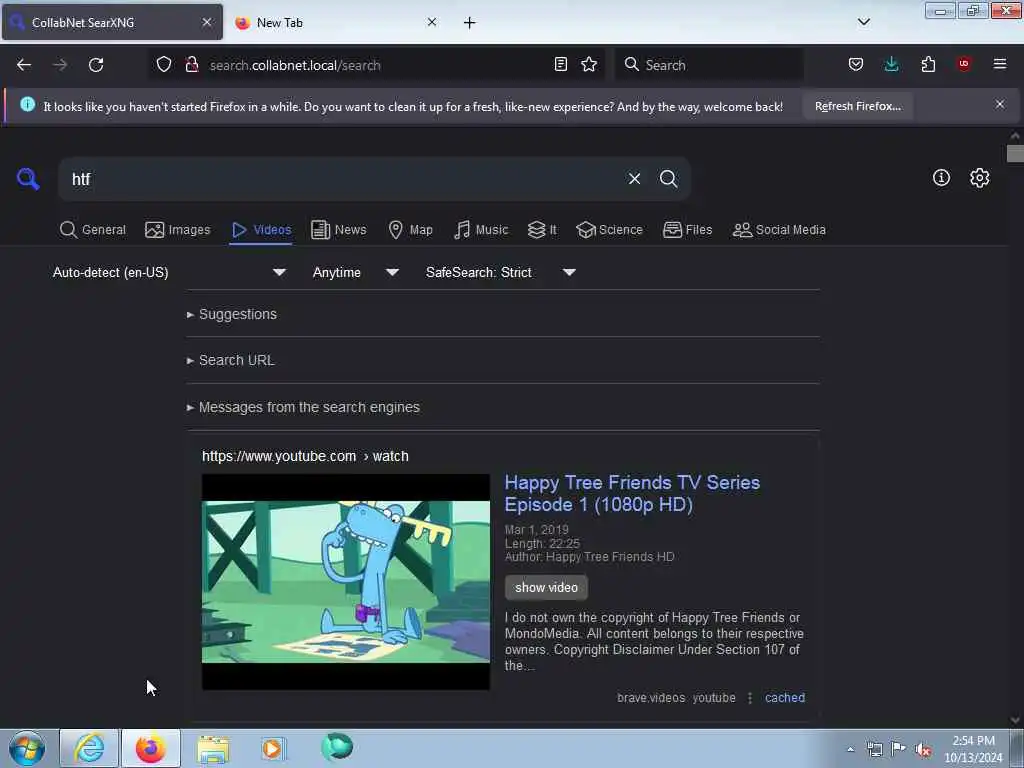Close the CollabNet SearXNG tab
The width and height of the screenshot is (1024, 768).
206,22
